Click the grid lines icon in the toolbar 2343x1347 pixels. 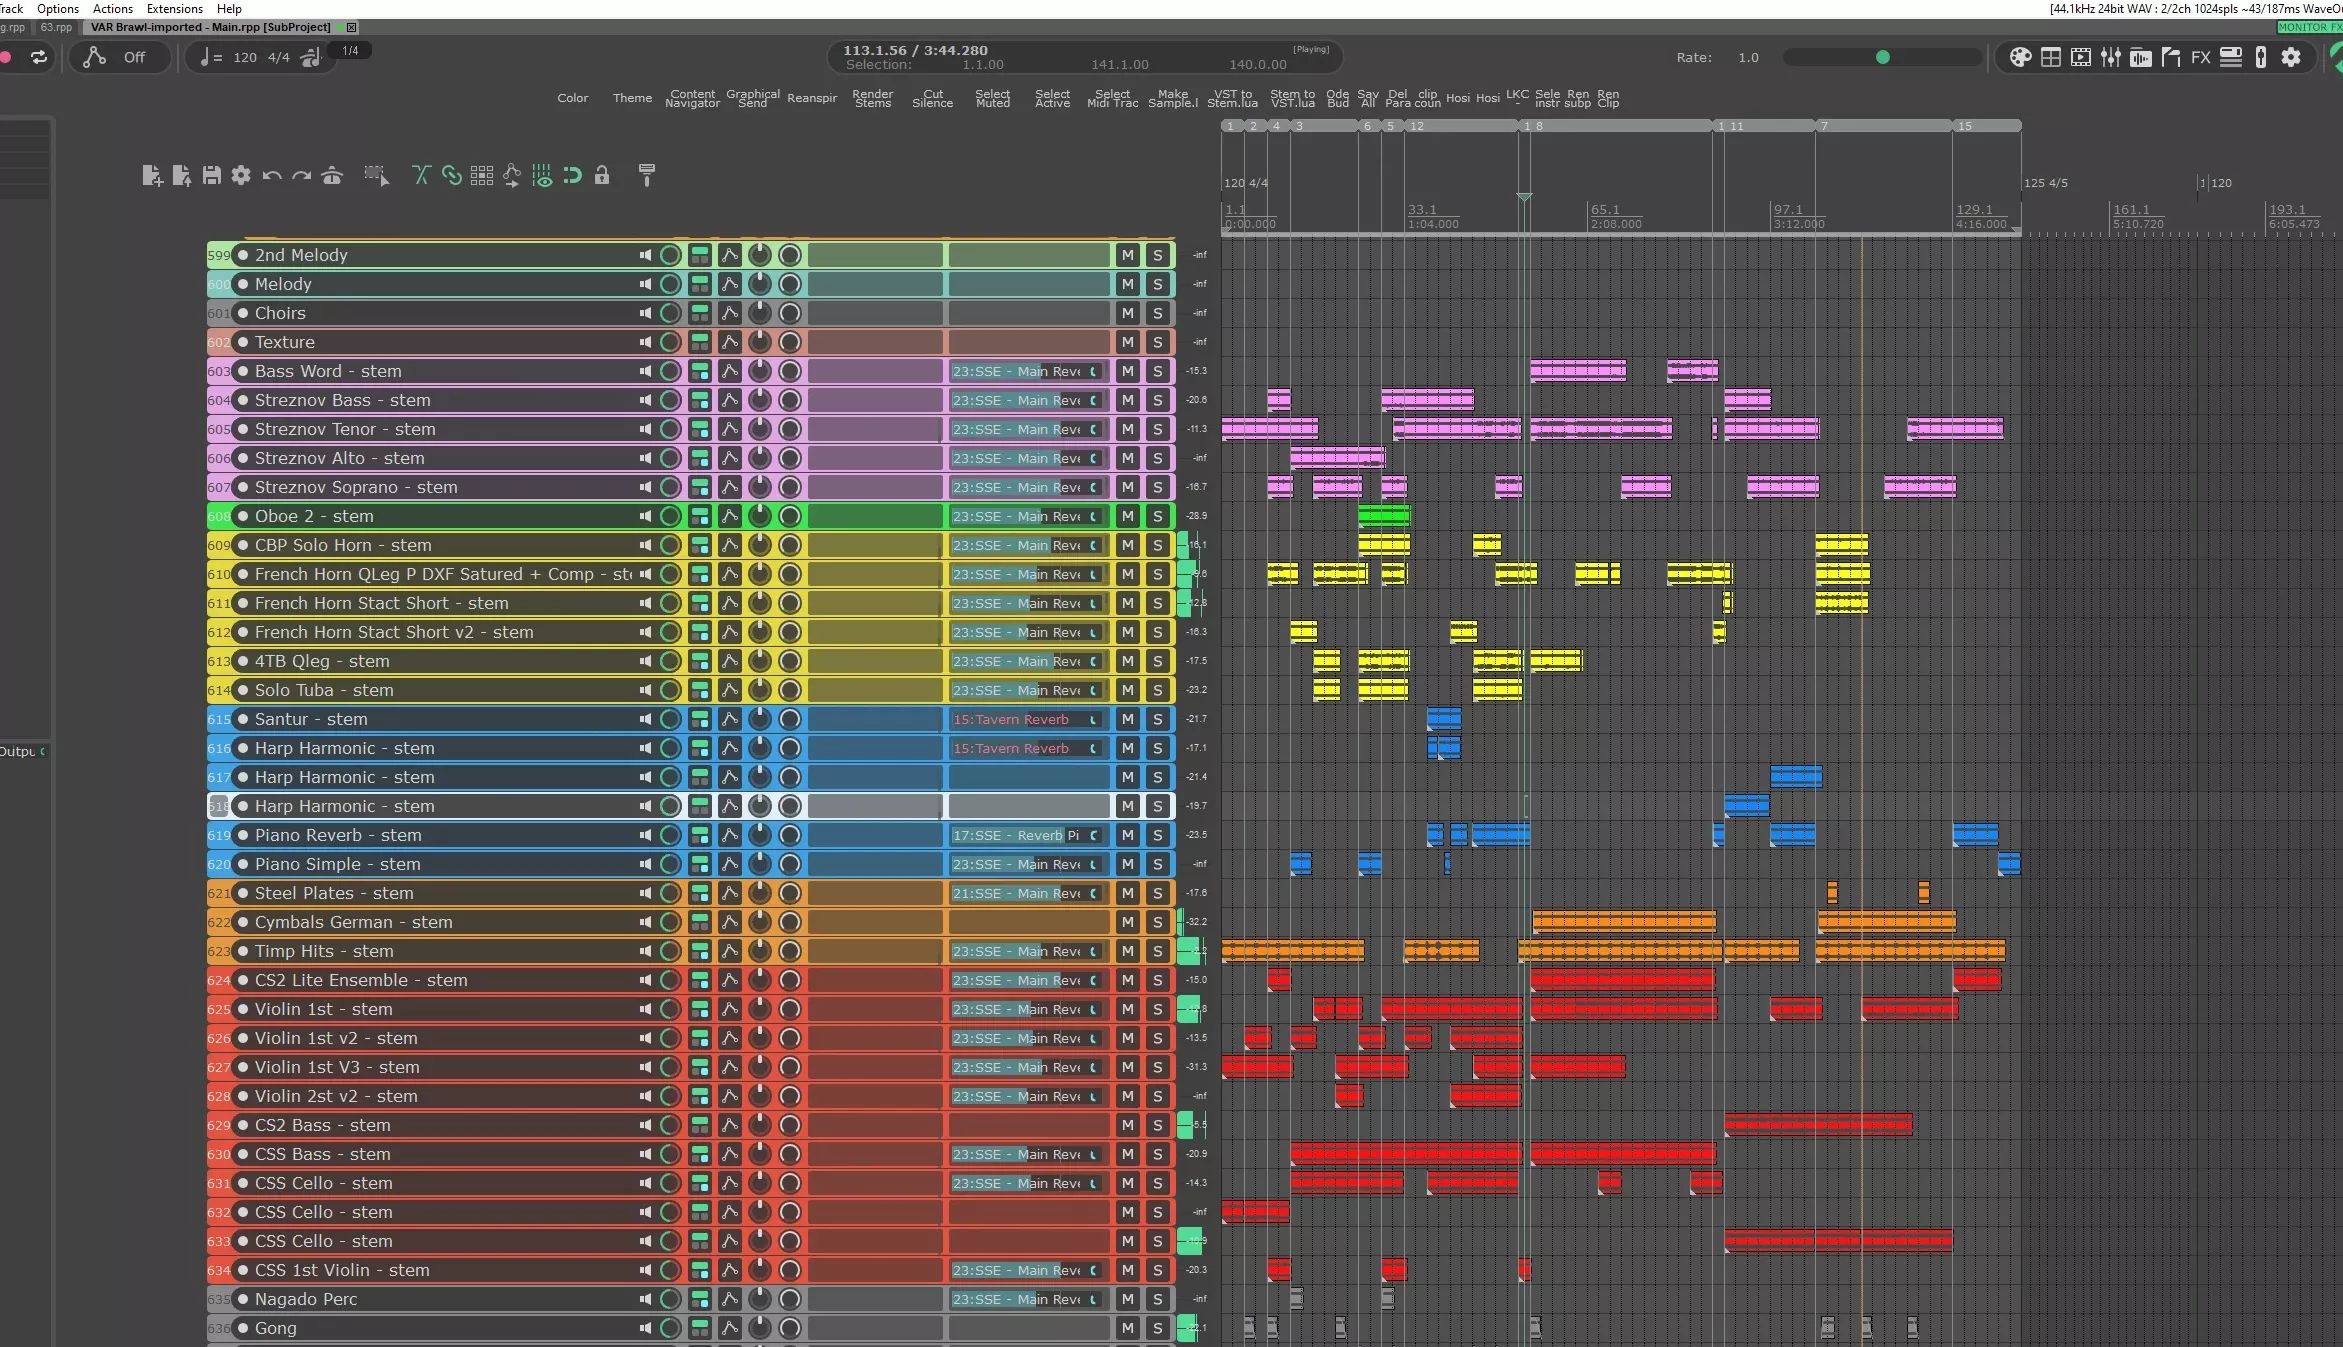482,176
